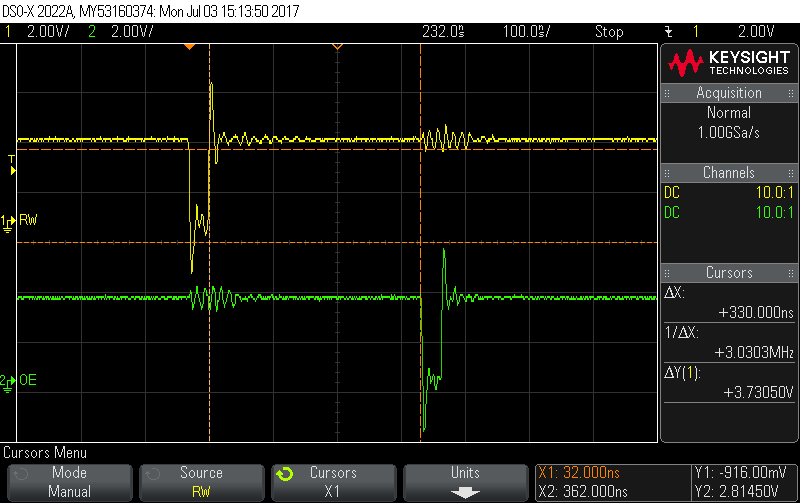Open the cursor Source softkey set to RW
Viewport: 800px width, 503px height.
(202, 482)
